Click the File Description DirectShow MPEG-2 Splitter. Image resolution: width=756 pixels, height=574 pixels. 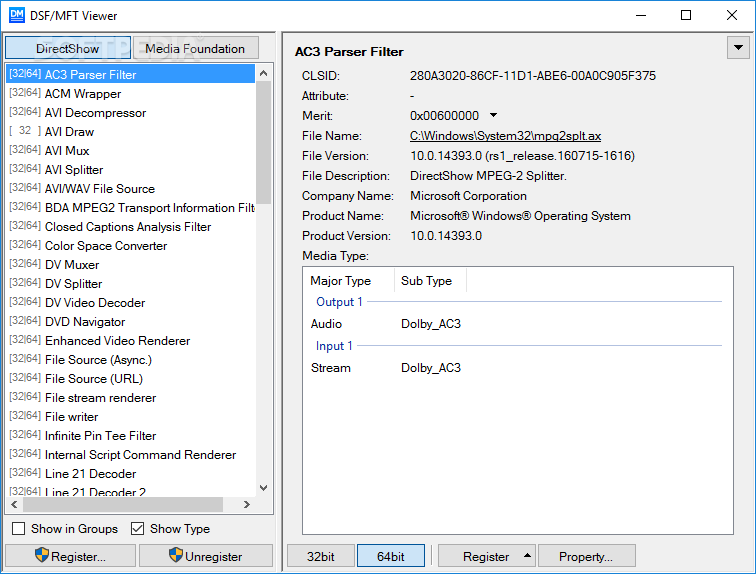(488, 176)
